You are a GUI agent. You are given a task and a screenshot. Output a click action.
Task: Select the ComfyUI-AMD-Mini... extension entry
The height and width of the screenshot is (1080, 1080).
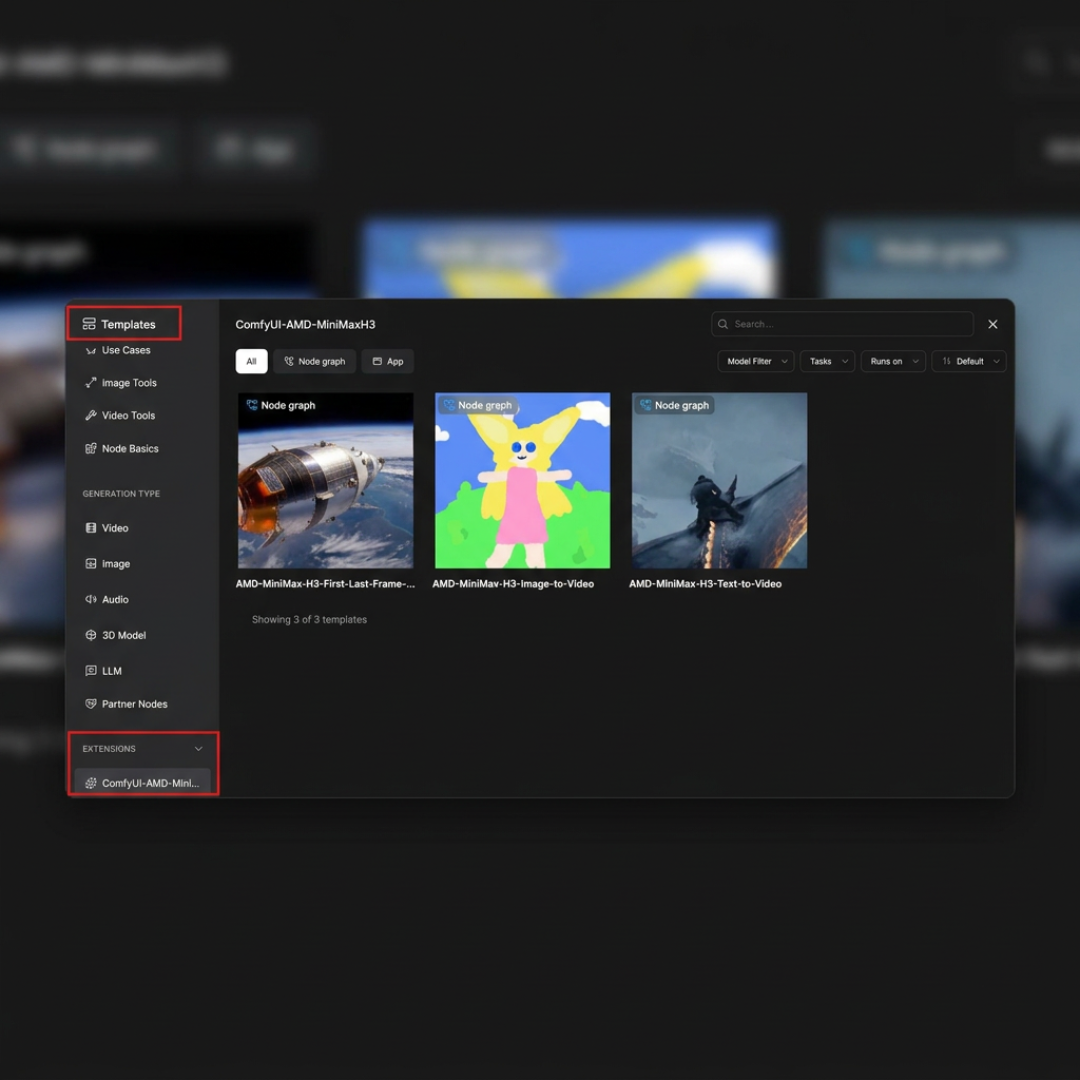click(x=142, y=782)
